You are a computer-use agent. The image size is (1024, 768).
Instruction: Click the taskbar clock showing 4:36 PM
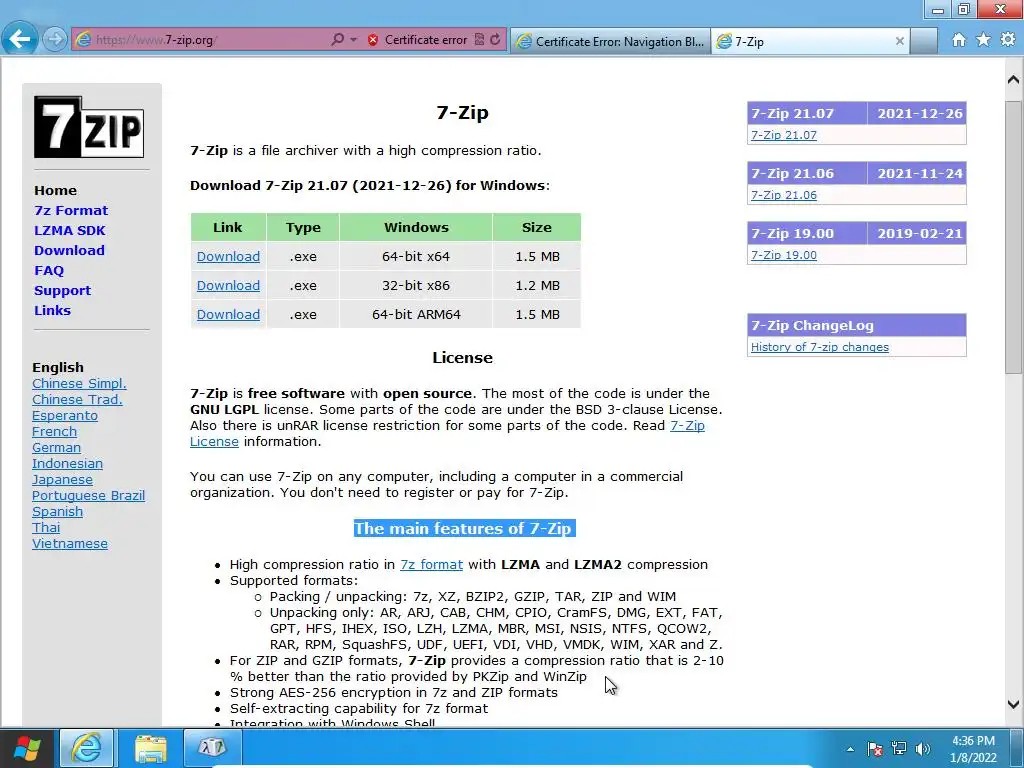[974, 749]
